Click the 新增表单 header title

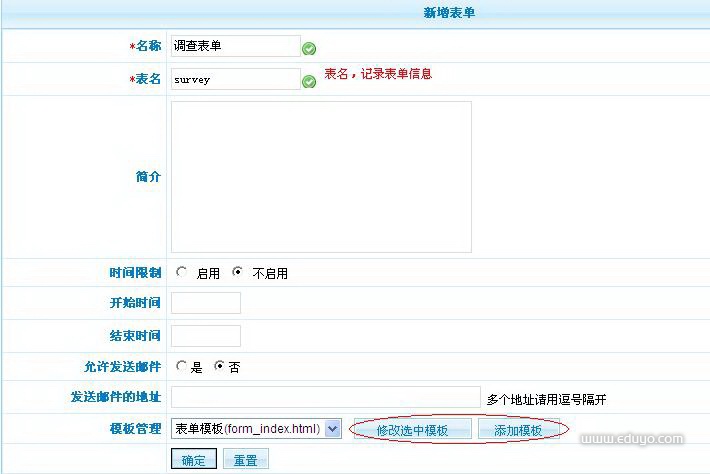pyautogui.click(x=457, y=13)
